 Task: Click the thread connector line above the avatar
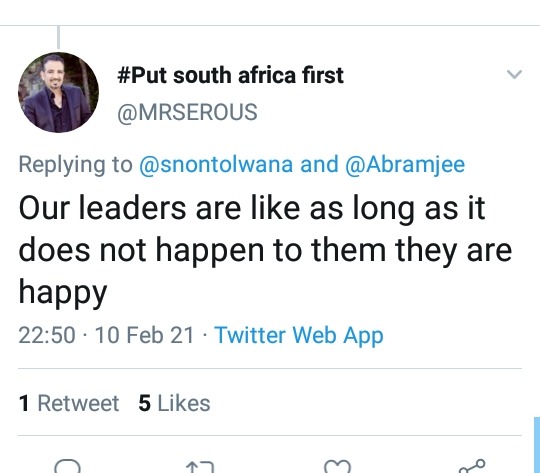click(59, 37)
